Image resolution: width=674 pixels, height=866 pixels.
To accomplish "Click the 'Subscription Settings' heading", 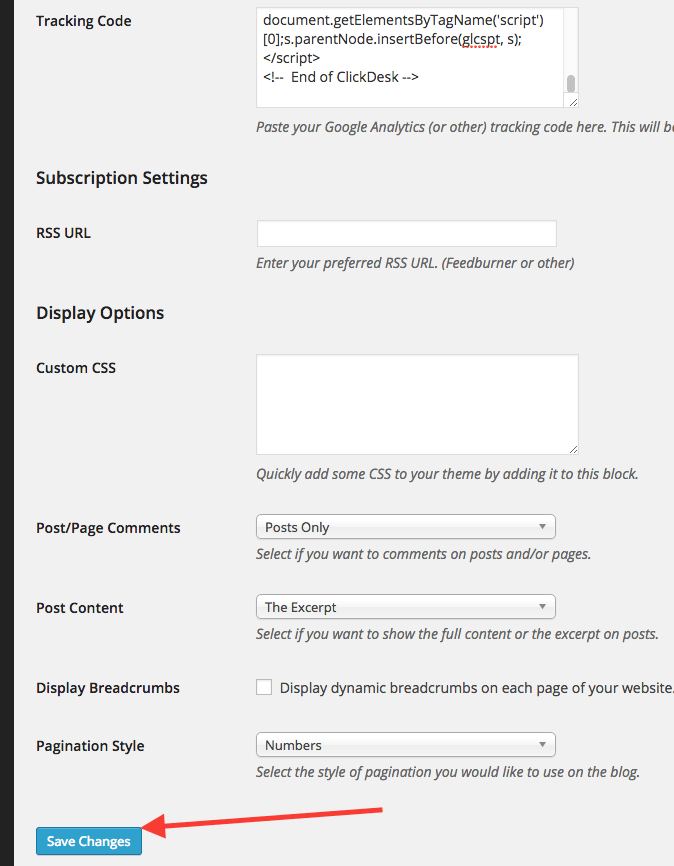I will tap(122, 178).
